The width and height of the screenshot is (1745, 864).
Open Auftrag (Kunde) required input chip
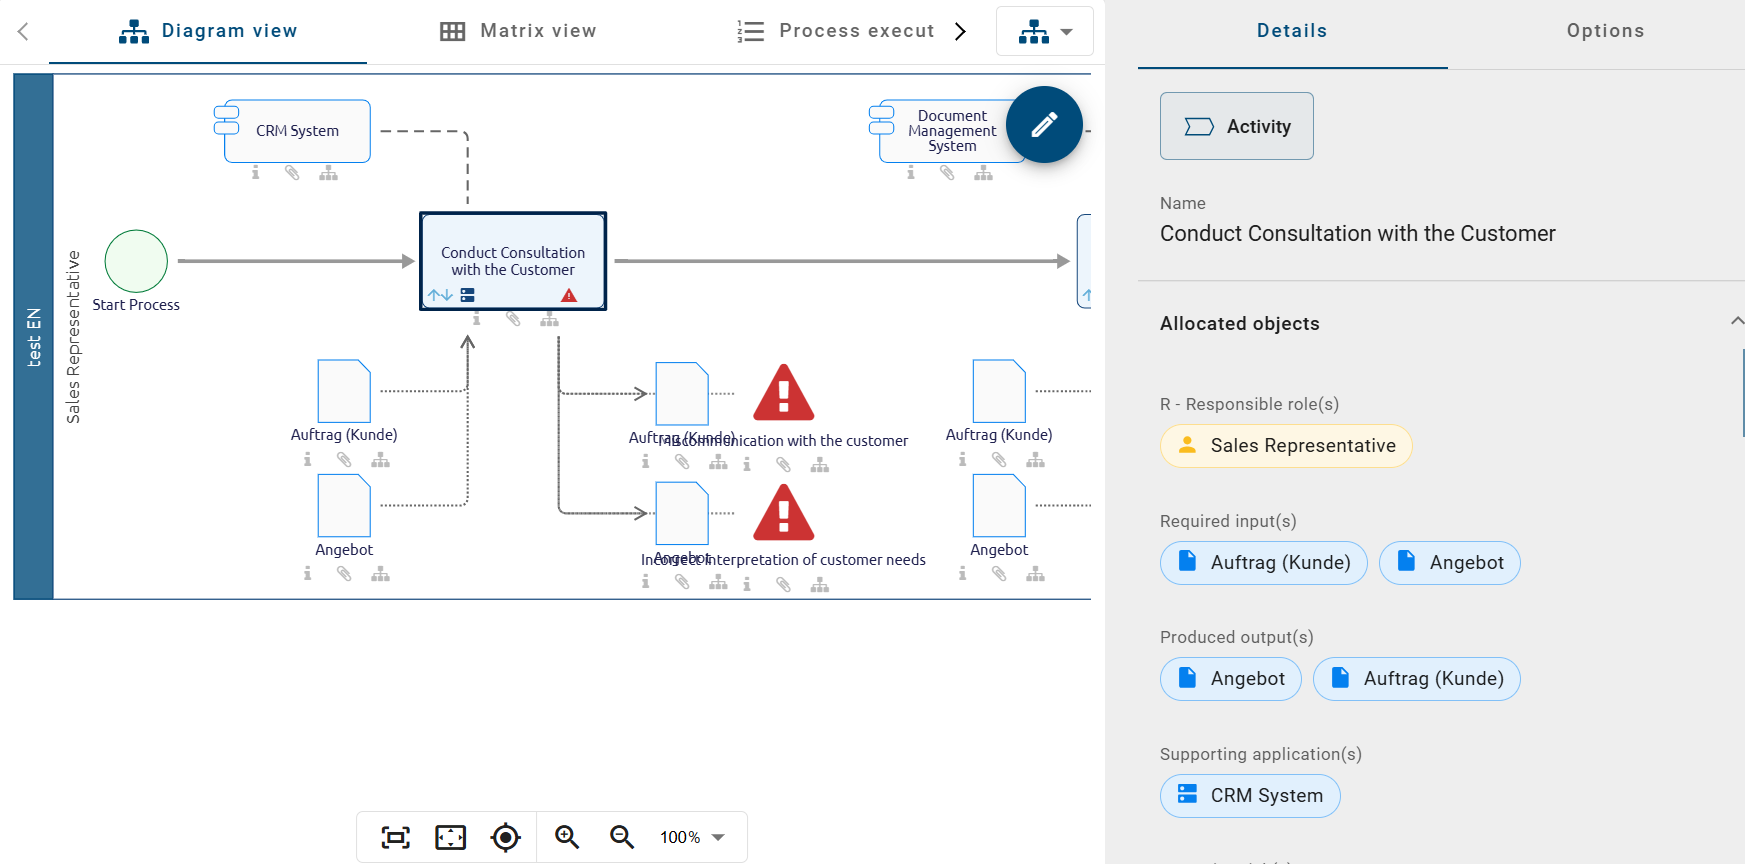tap(1264, 563)
